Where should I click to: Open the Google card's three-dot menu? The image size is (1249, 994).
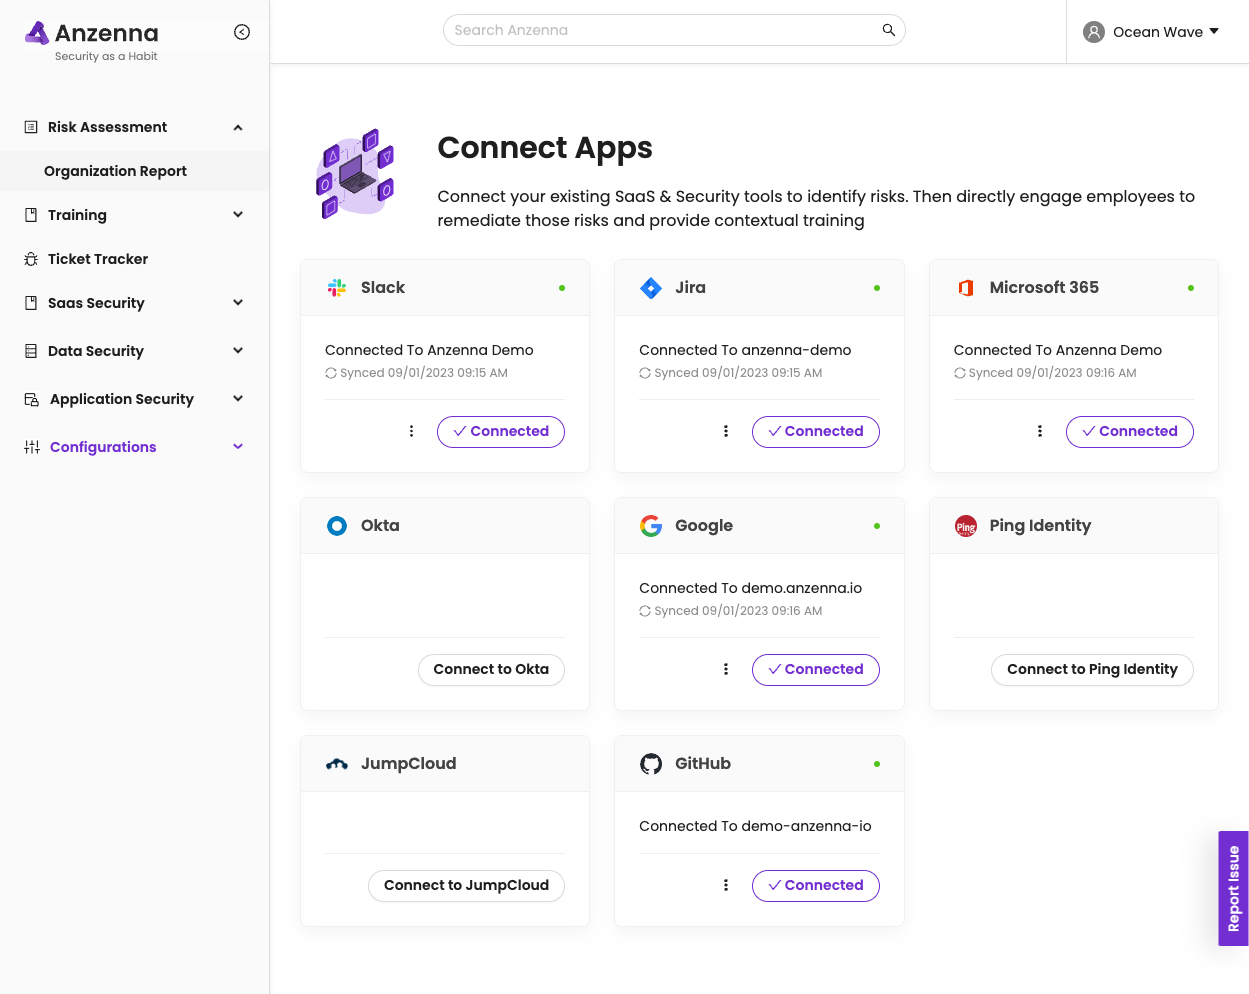click(726, 669)
